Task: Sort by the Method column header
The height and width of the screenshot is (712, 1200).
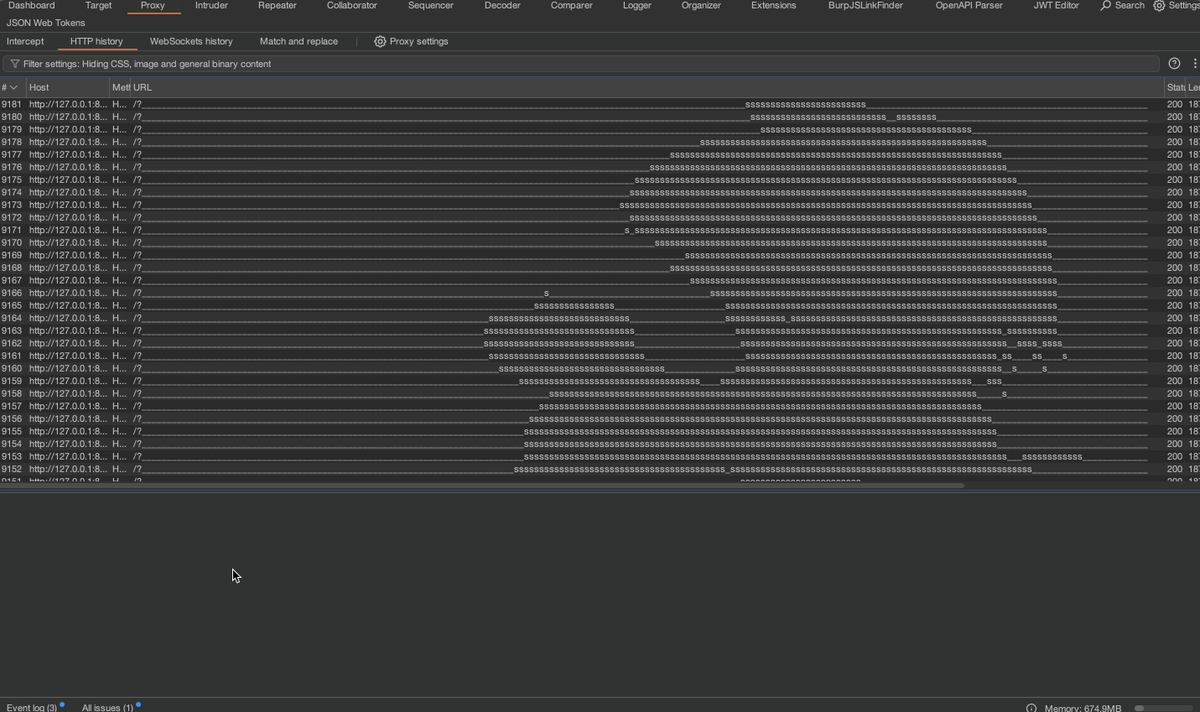Action: pos(120,88)
